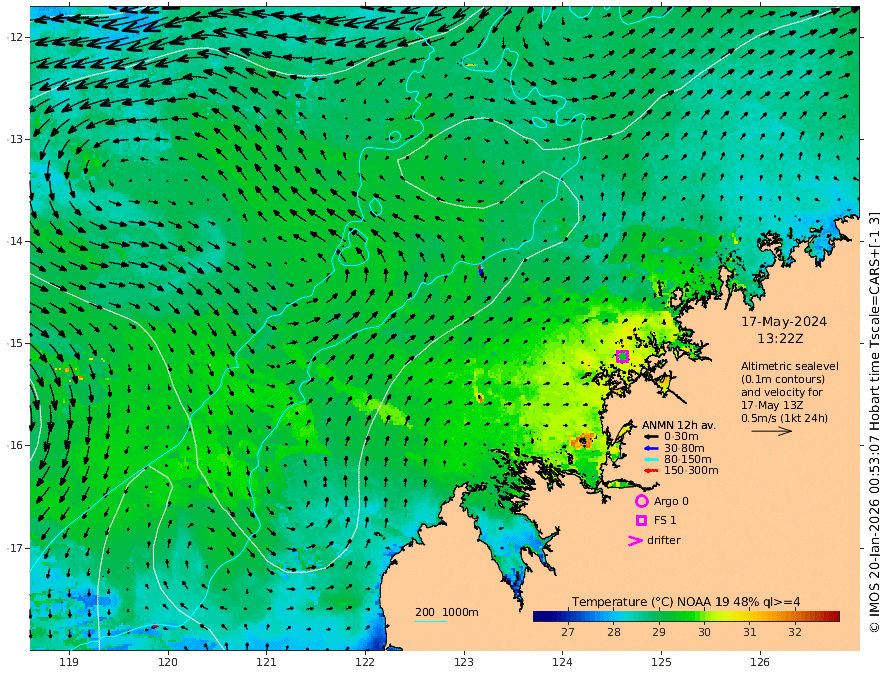Click the red-blue ANMN mooring marker near 123E
Image resolution: width=880 pixels, height=680 pixels.
pyautogui.click(x=480, y=270)
